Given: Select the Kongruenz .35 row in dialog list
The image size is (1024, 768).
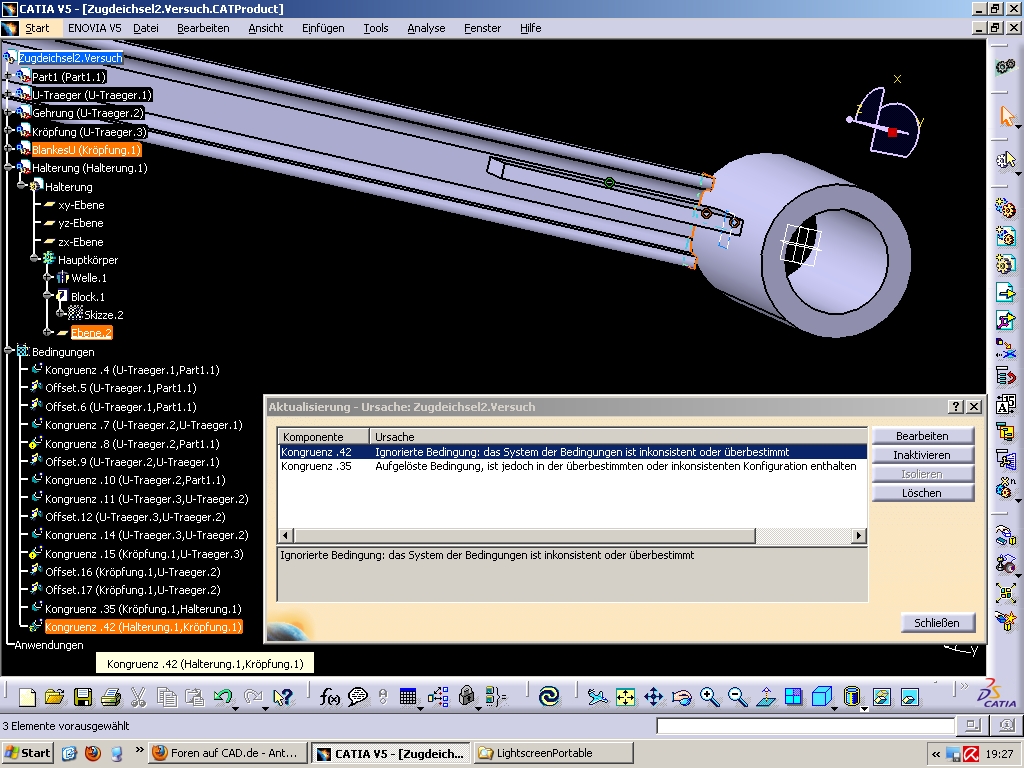Looking at the screenshot, I should pos(573,466).
